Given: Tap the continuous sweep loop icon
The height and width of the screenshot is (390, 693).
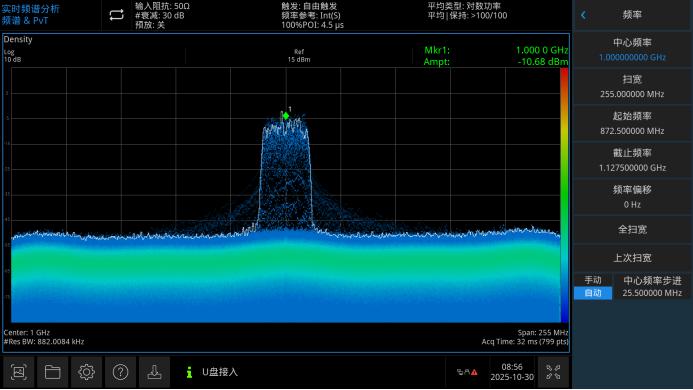Looking at the screenshot, I should (117, 15).
